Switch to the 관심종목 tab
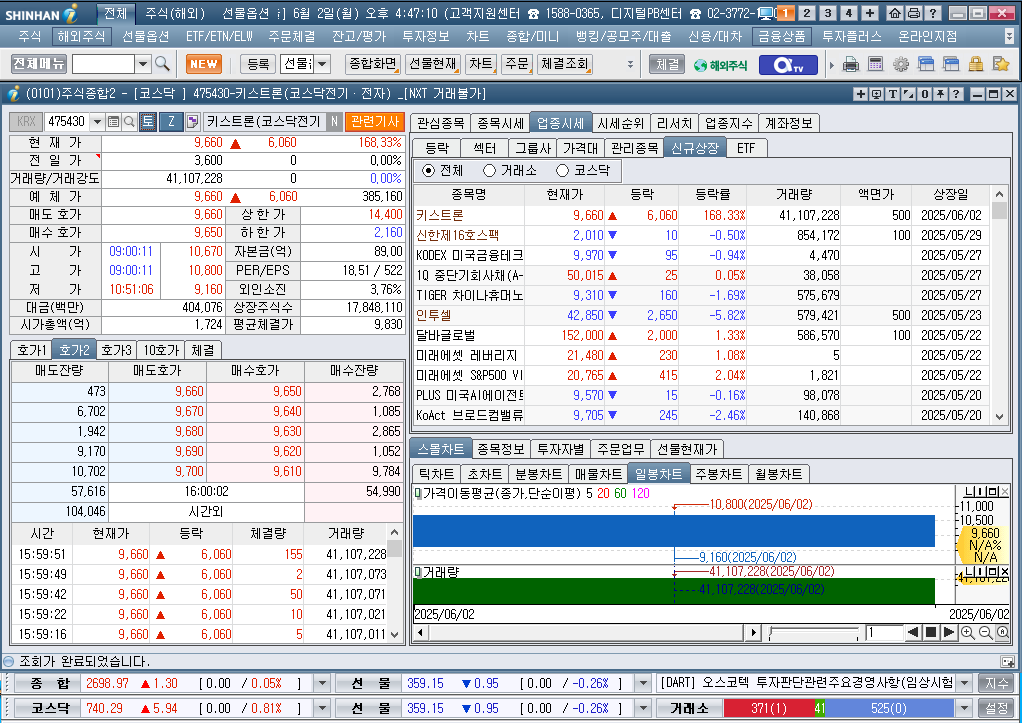 coord(441,123)
